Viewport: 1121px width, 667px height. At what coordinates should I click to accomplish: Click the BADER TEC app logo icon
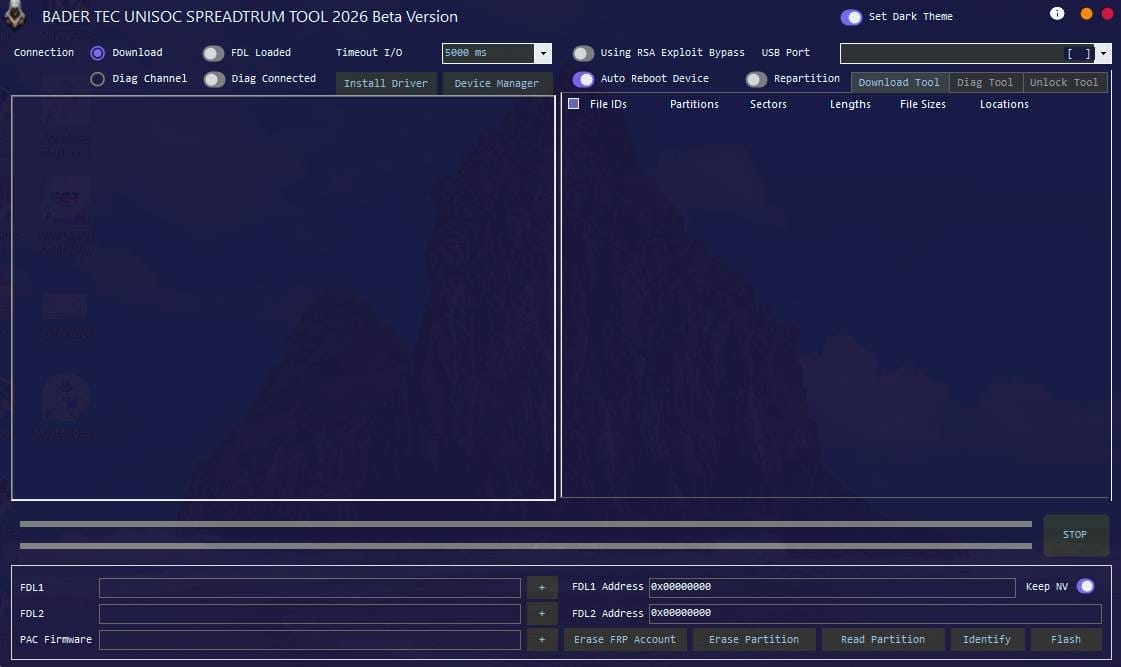click(x=15, y=16)
